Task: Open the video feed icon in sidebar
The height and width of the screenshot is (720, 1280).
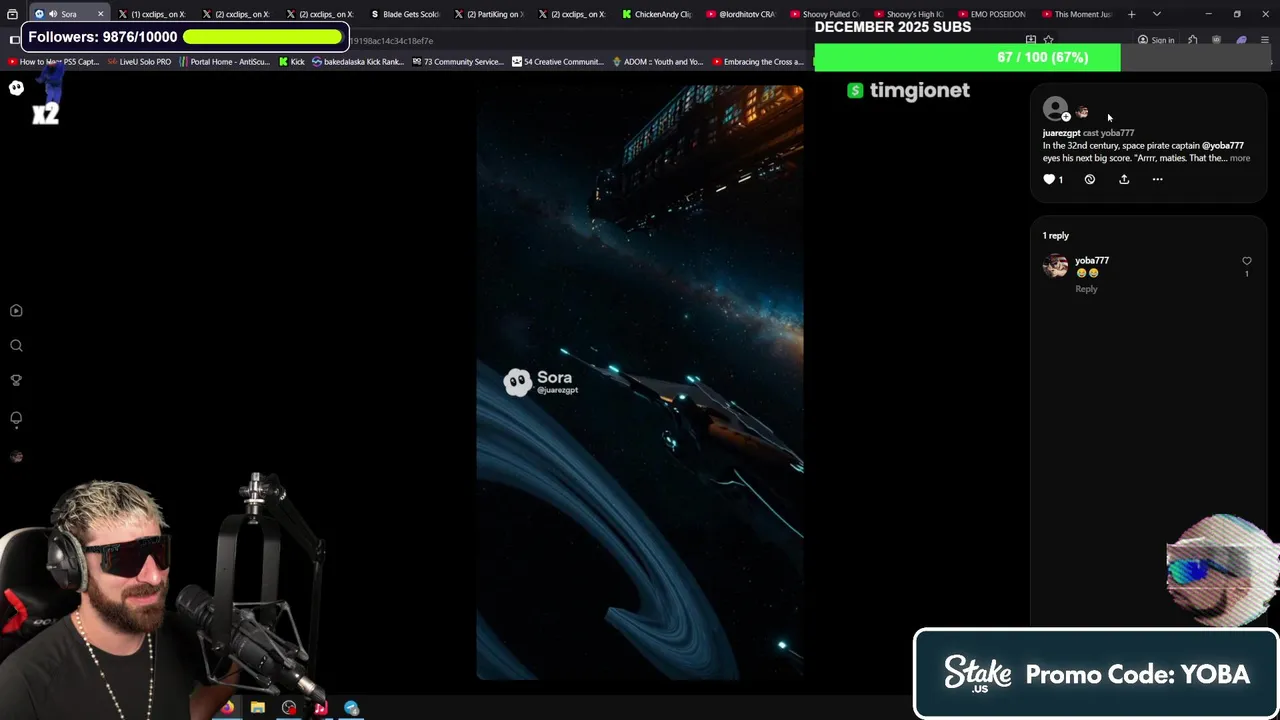Action: (x=16, y=311)
